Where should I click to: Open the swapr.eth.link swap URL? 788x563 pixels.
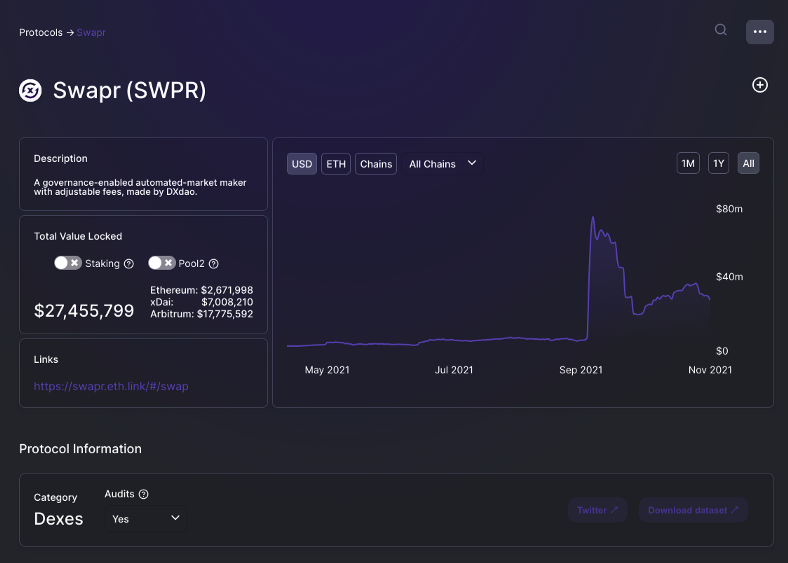[x=111, y=386]
